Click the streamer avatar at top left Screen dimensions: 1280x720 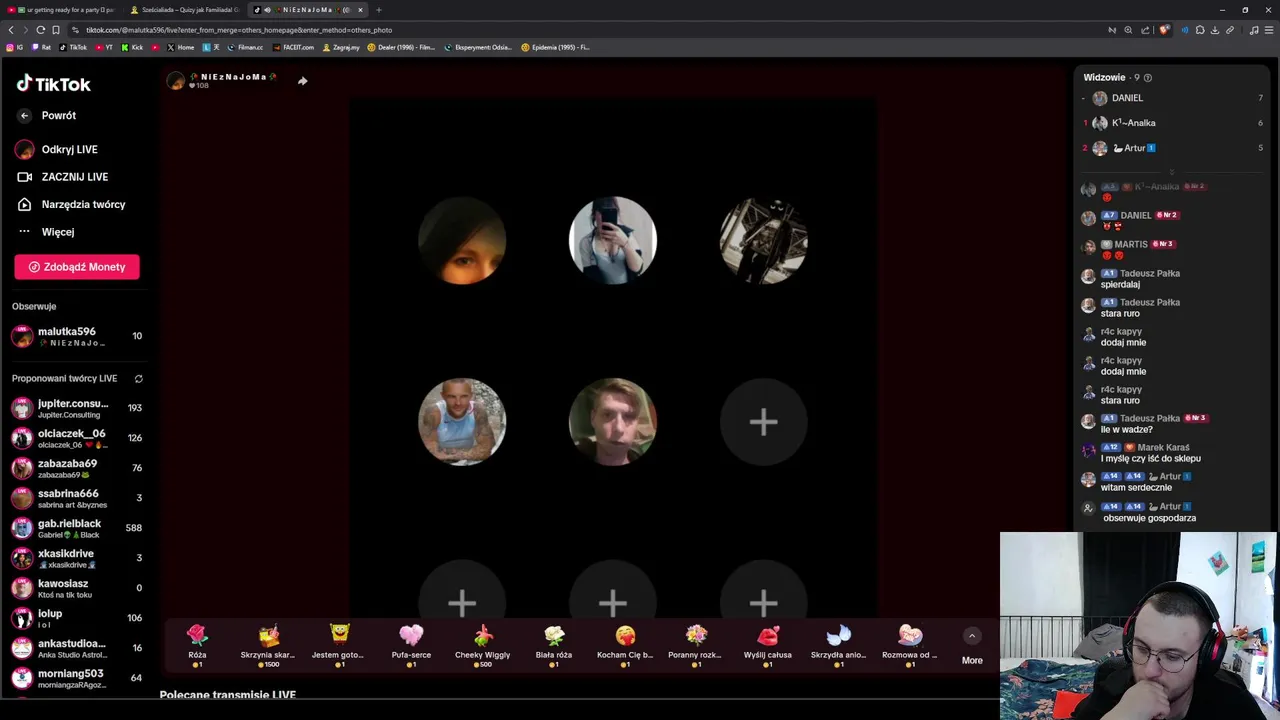click(x=176, y=81)
